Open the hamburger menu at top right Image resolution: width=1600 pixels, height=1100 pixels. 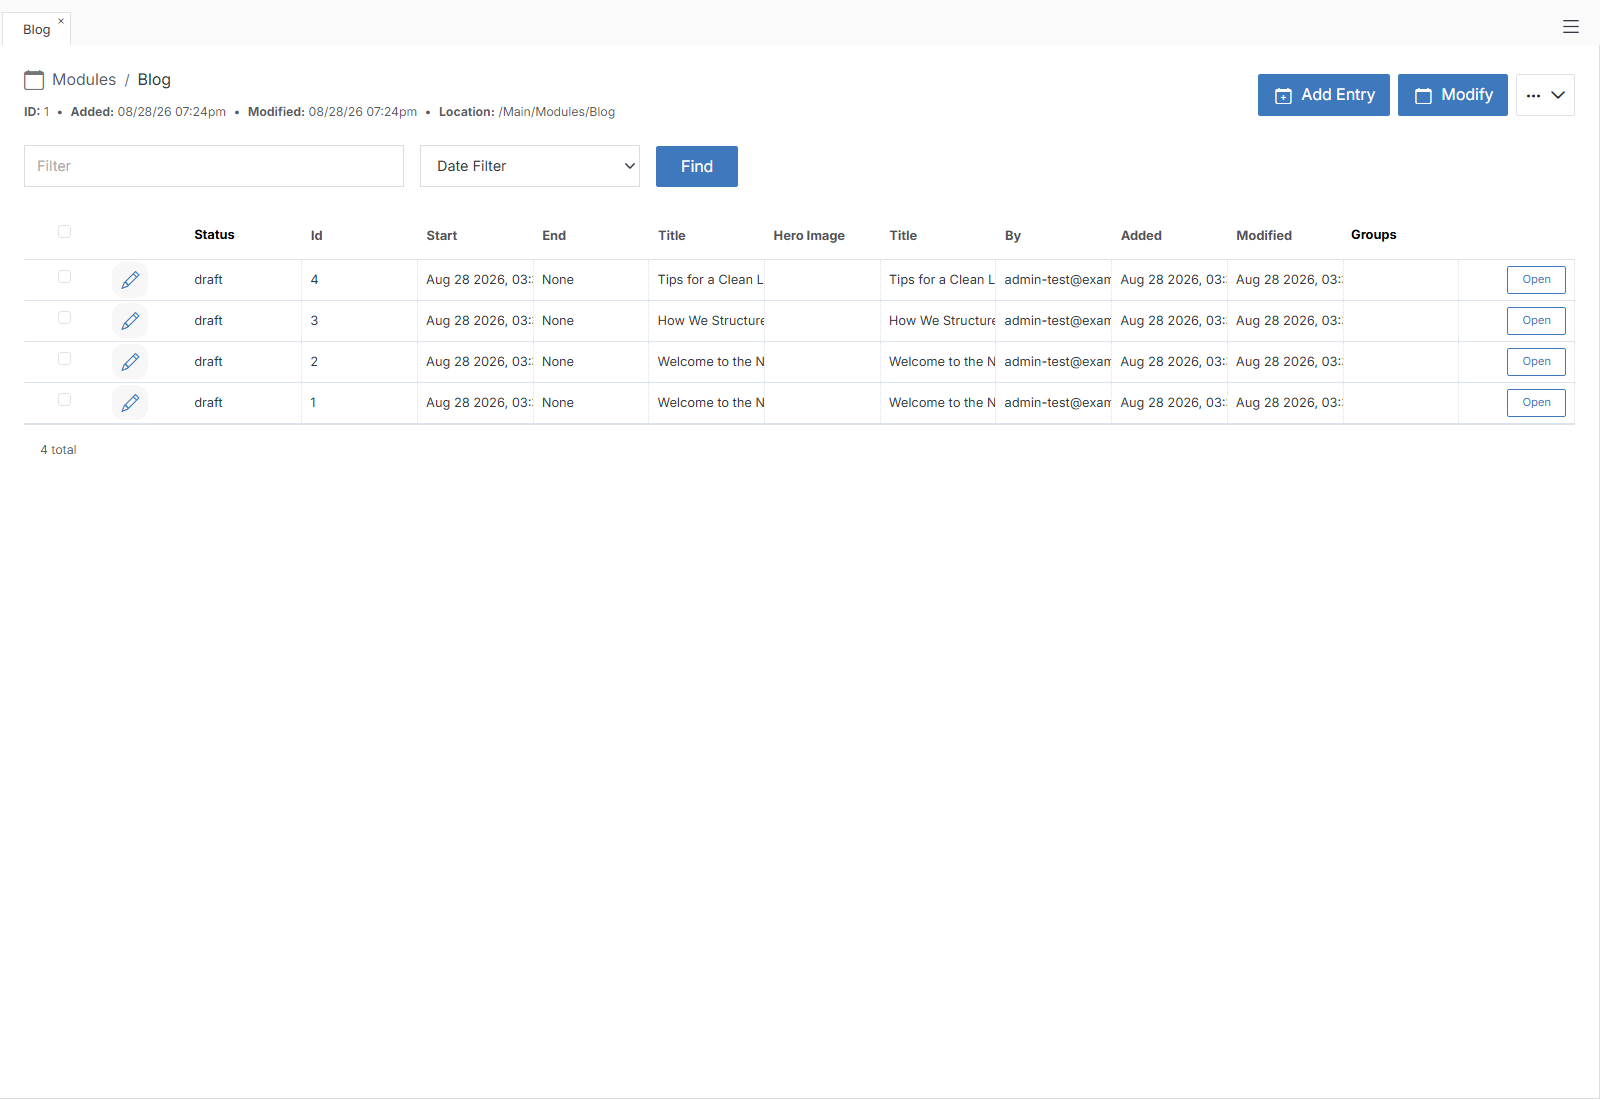(x=1571, y=27)
